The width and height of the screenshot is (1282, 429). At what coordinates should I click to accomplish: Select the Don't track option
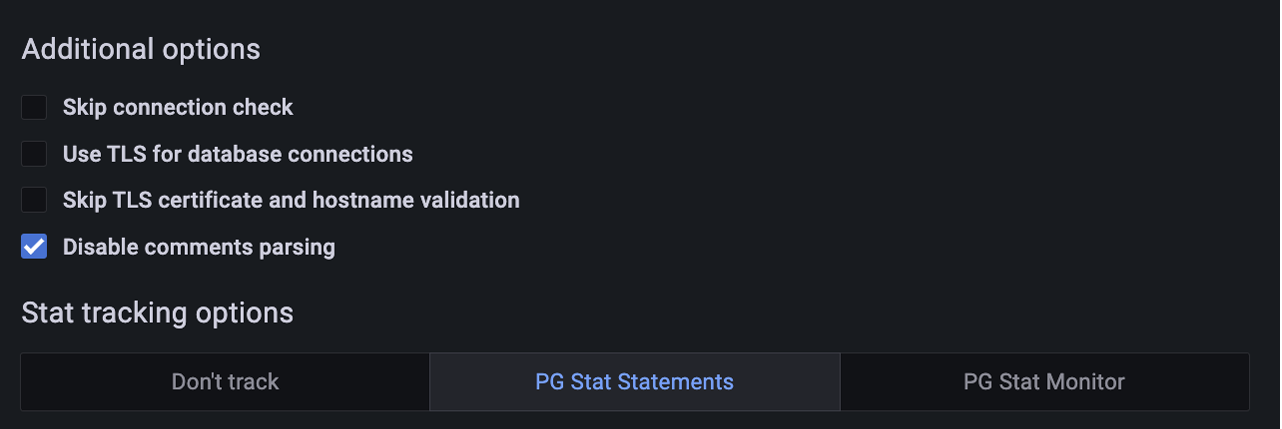point(225,381)
